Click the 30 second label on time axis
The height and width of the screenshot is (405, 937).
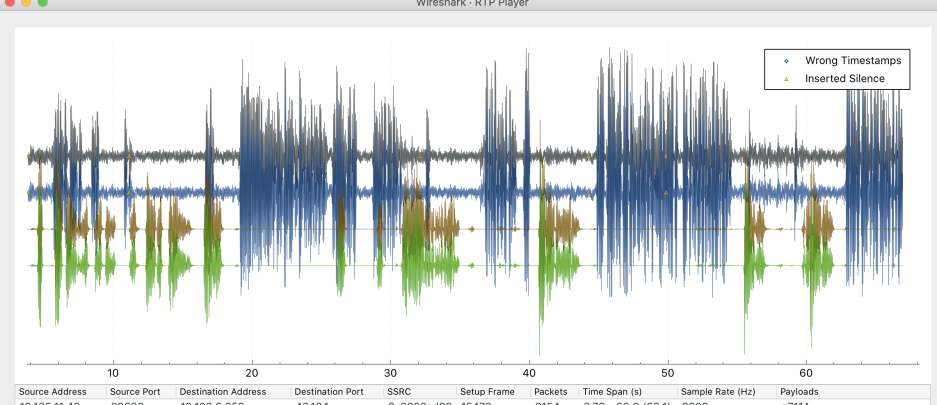pos(390,374)
